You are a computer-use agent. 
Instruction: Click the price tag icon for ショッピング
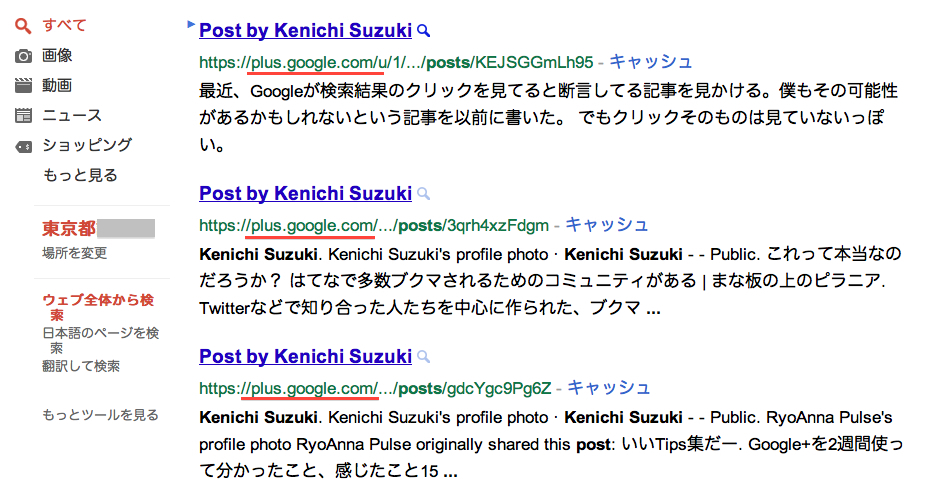click(23, 146)
